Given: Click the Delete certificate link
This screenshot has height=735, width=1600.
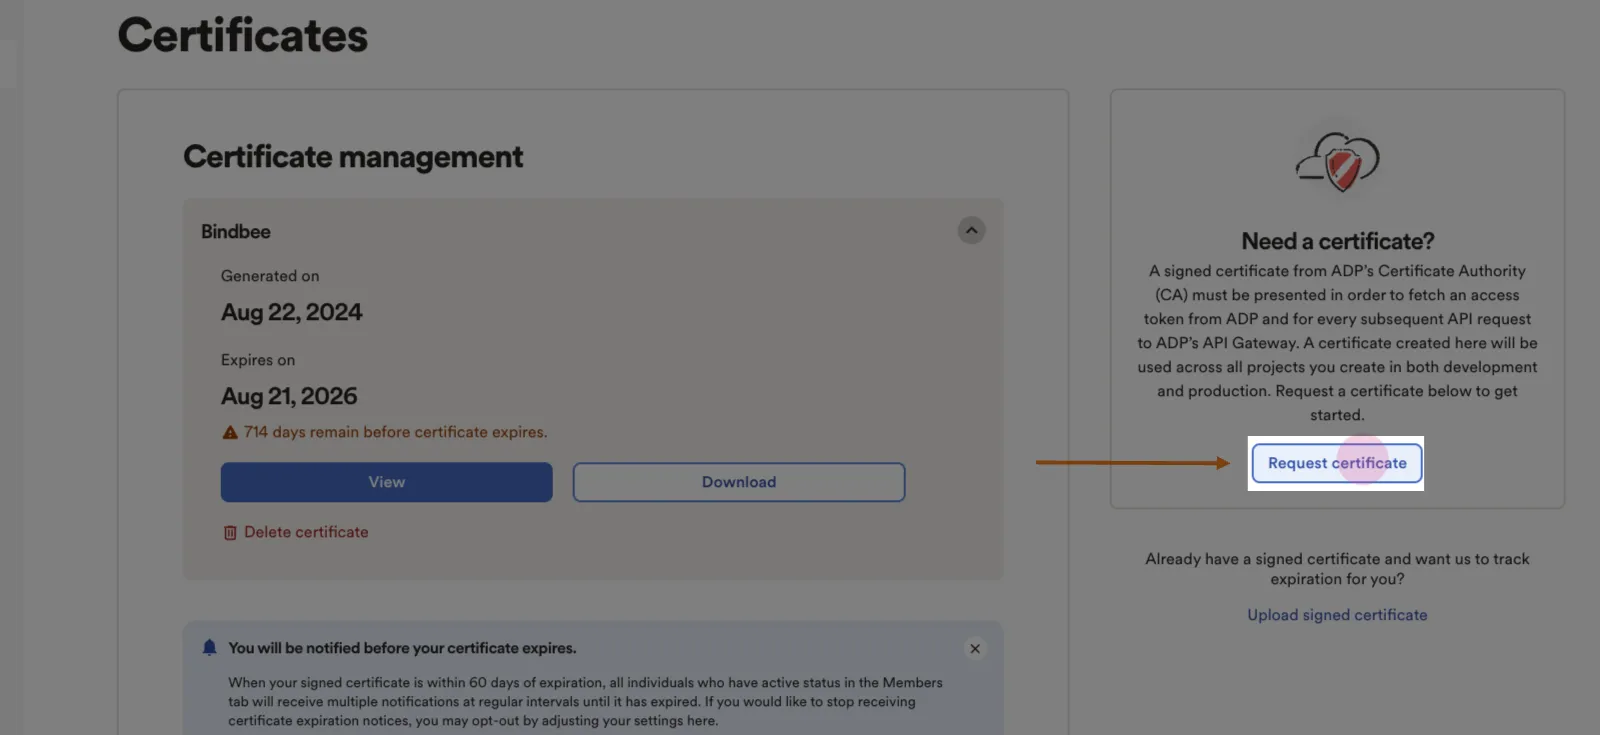Looking at the screenshot, I should click(x=306, y=532).
